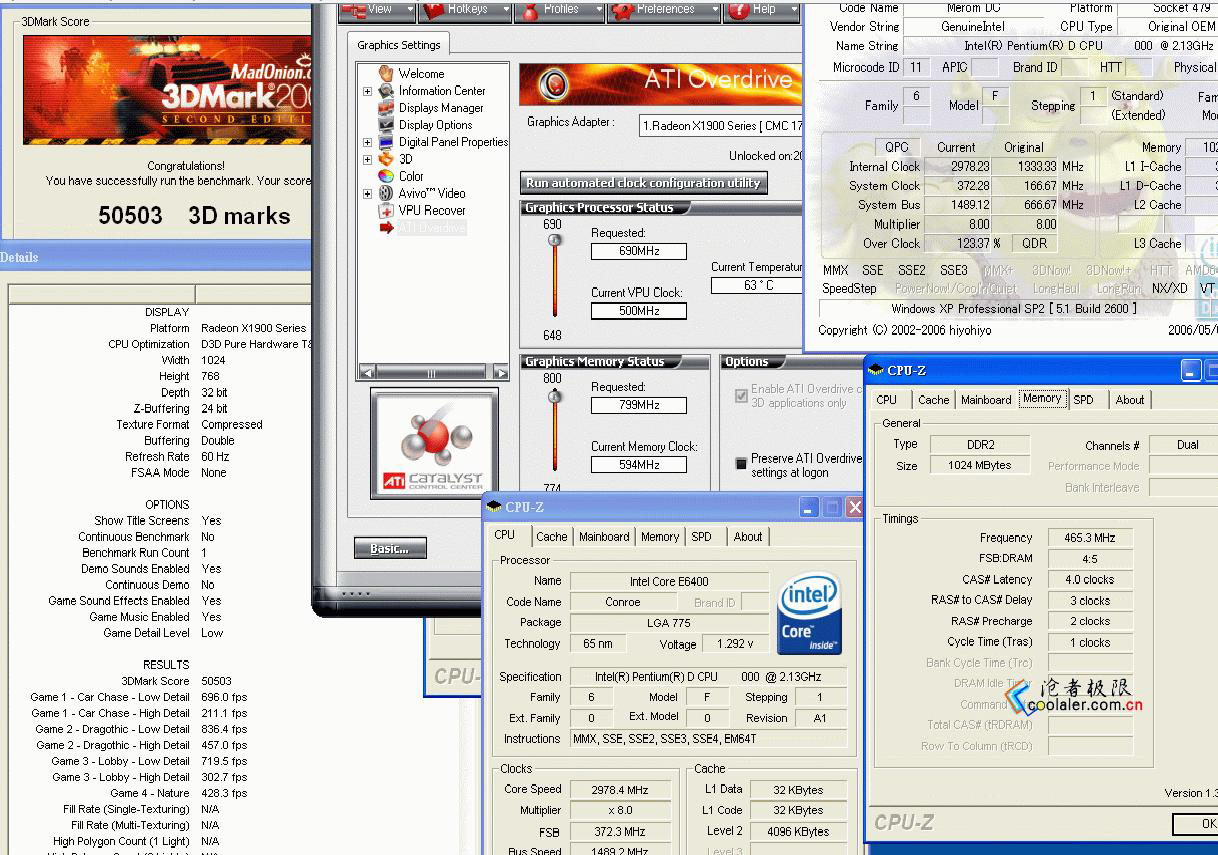Open Preferences via its toolbar icon
This screenshot has width=1218, height=855.
(621, 9)
